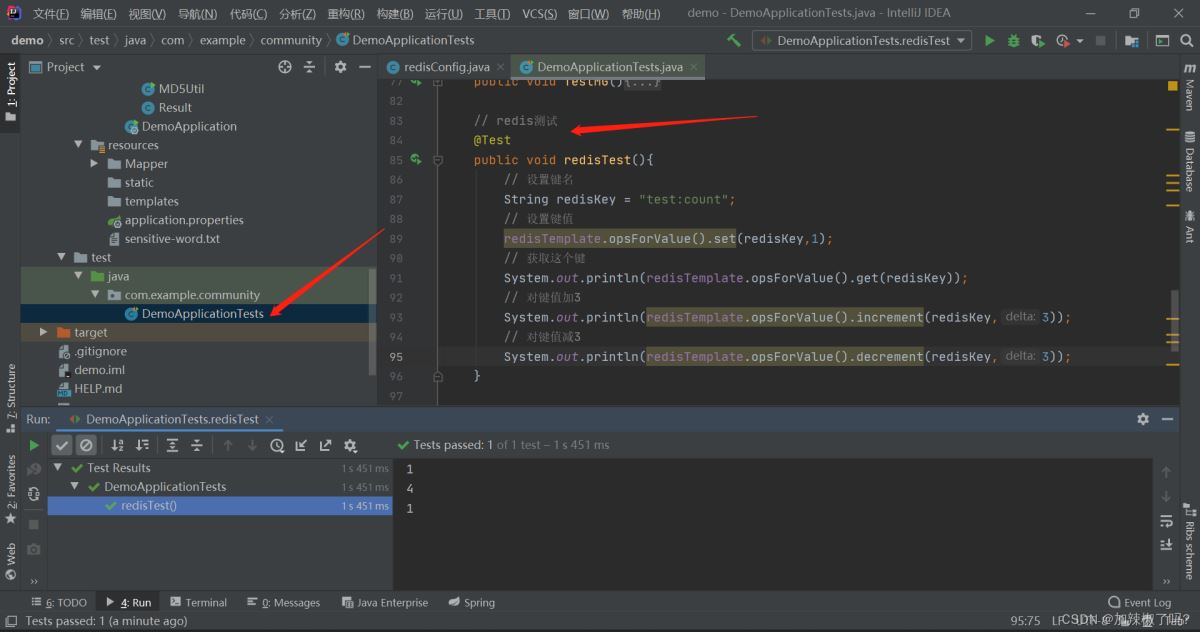The image size is (1200, 632).
Task: Open the Event Log button
Action: coord(1140,602)
